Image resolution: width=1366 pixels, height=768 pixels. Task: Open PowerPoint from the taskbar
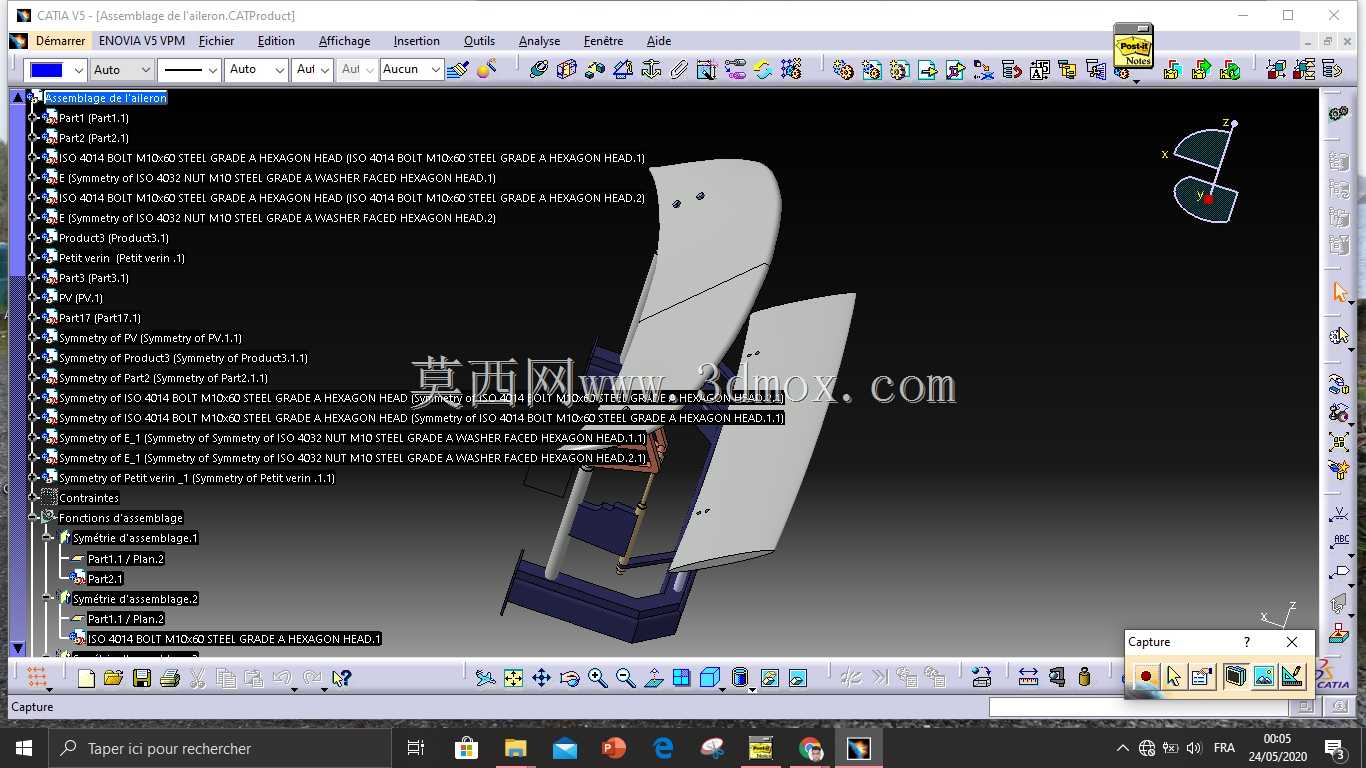(x=613, y=748)
